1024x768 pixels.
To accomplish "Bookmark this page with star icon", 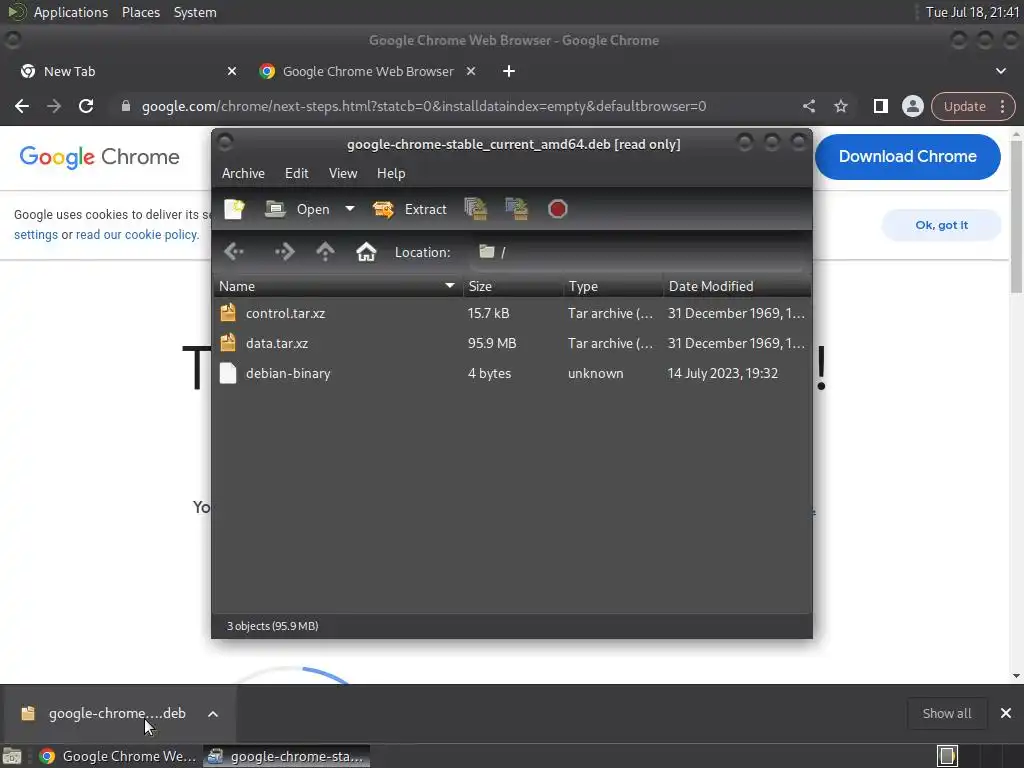I will click(840, 106).
